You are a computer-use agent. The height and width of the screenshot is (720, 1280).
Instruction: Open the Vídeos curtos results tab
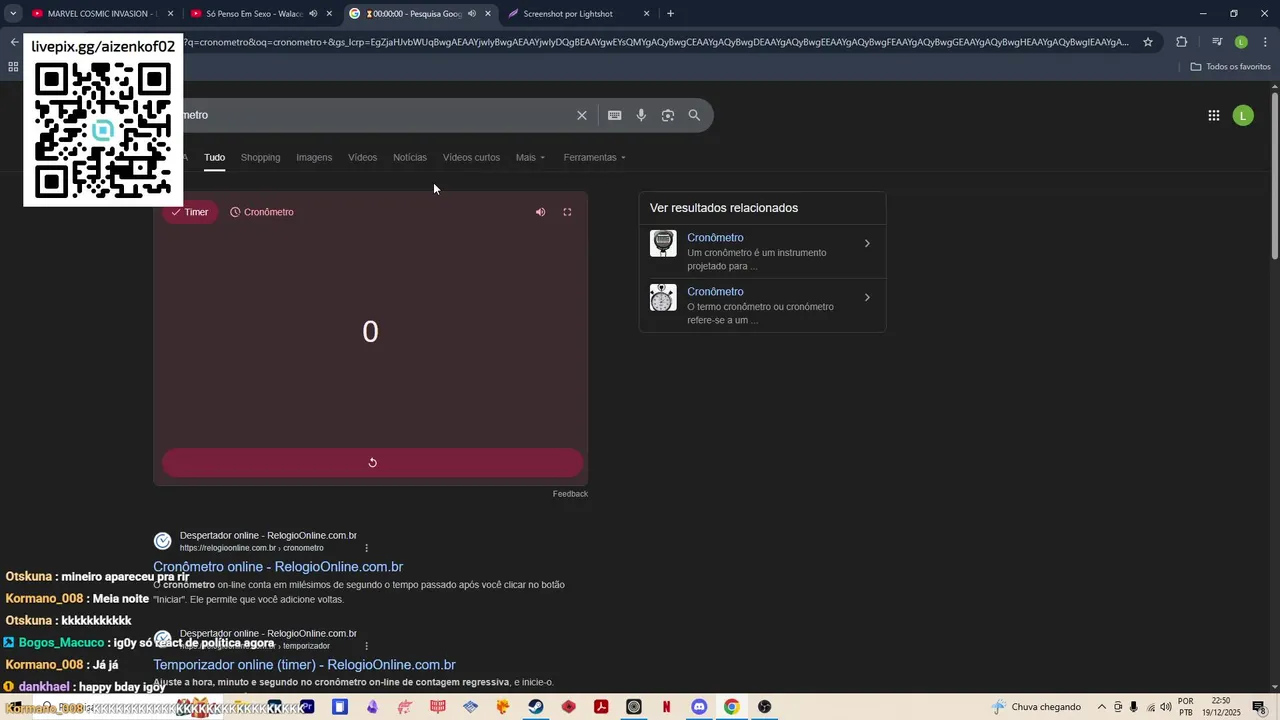pyautogui.click(x=471, y=158)
